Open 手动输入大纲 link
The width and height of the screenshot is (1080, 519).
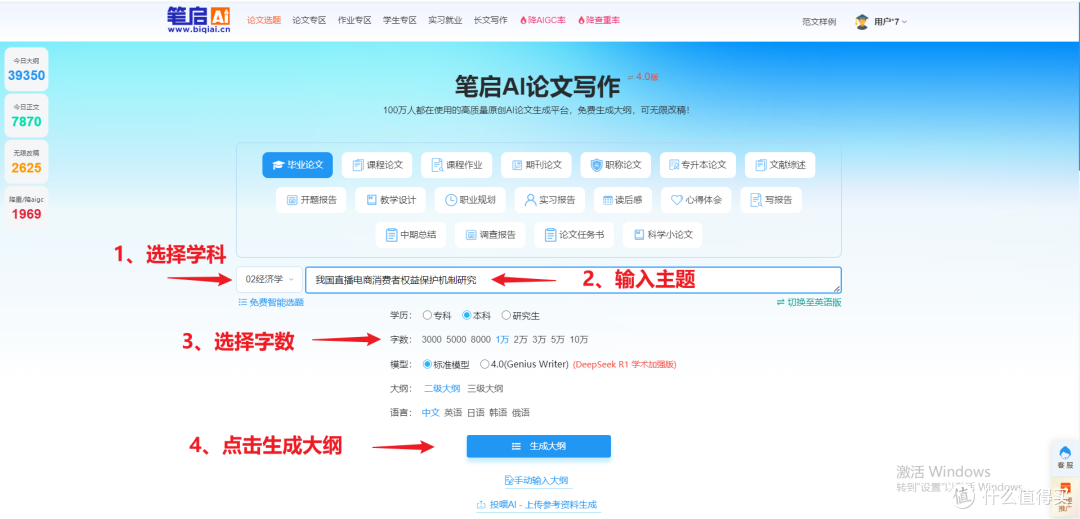pyautogui.click(x=537, y=480)
